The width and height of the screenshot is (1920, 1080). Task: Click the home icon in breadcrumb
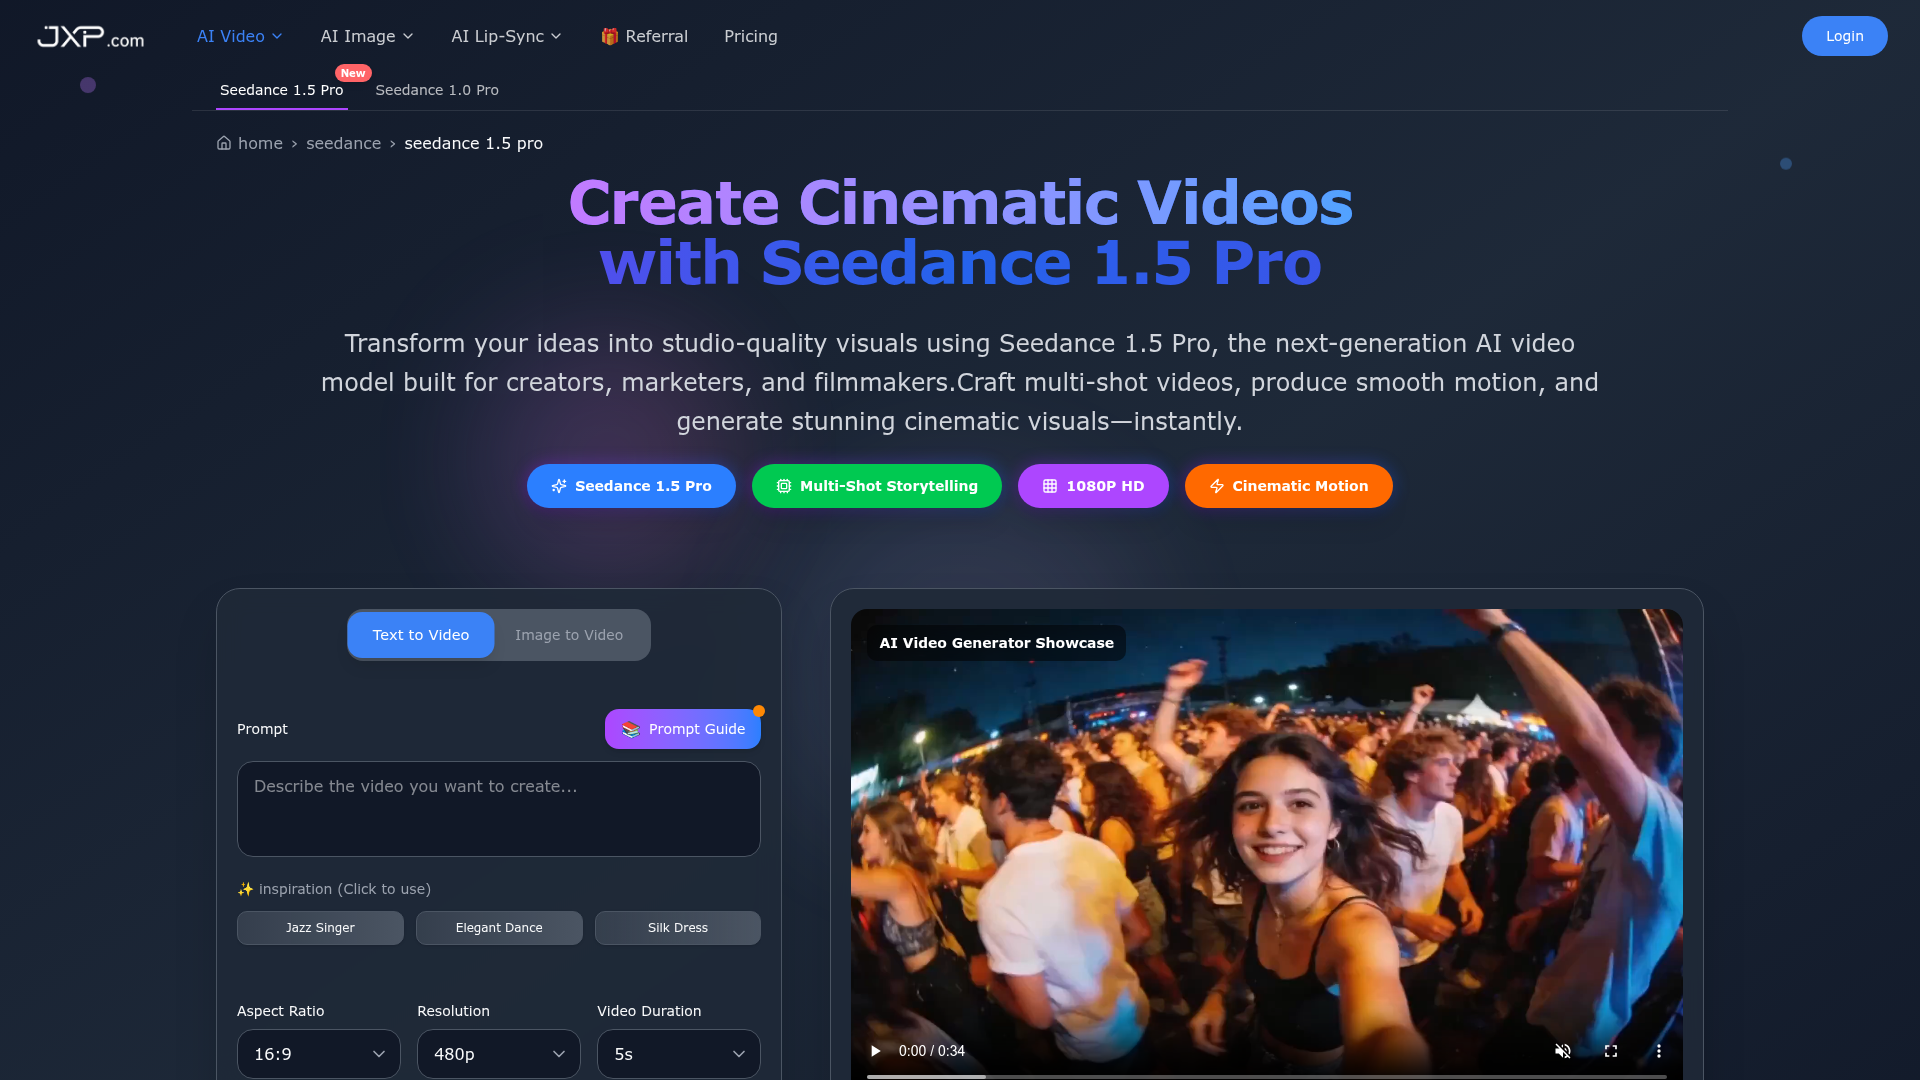point(224,143)
